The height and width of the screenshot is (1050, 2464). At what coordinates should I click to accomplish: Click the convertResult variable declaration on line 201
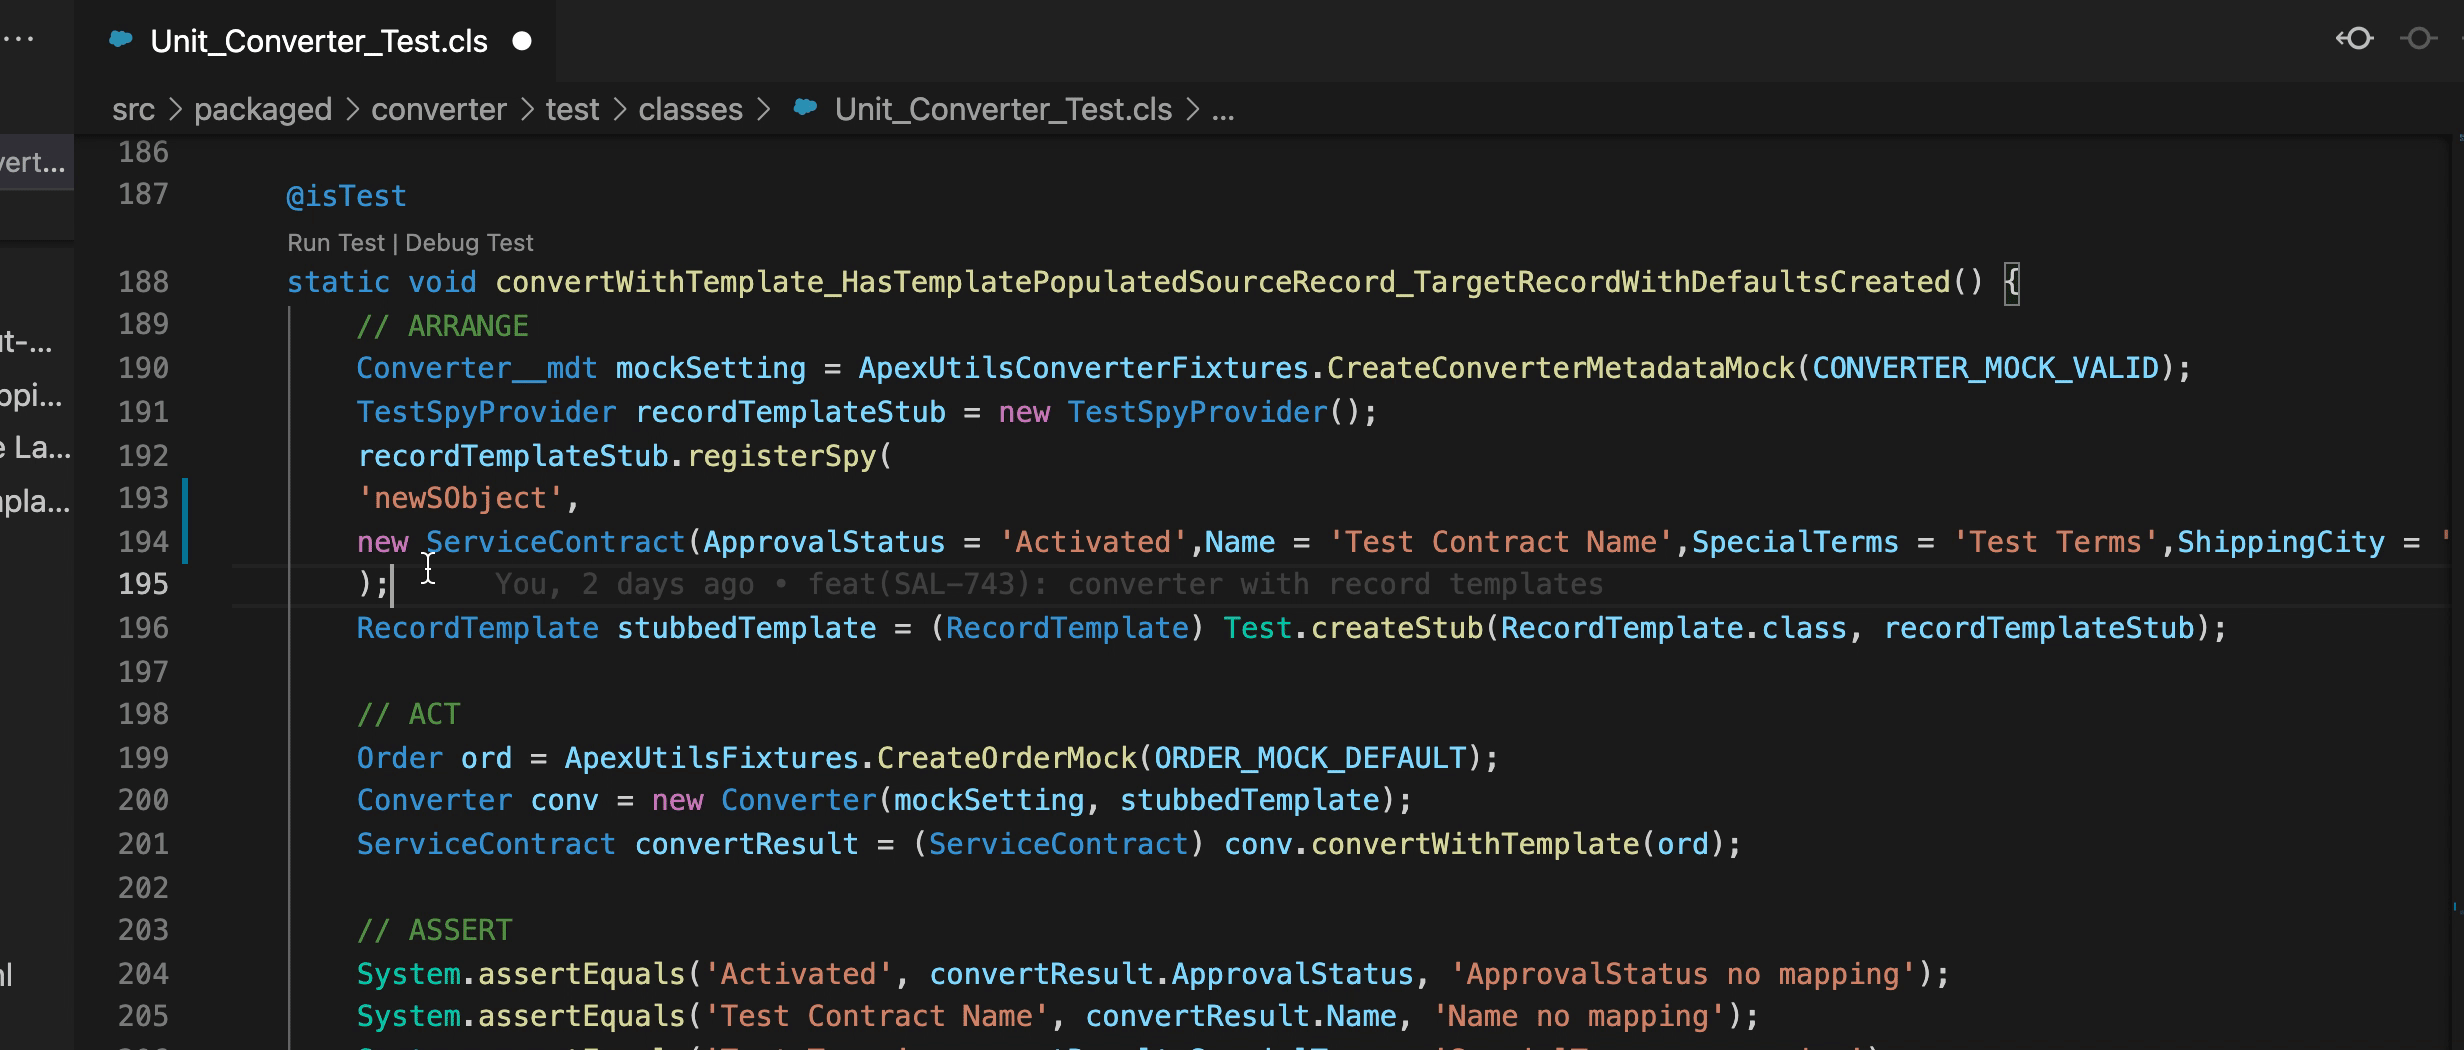746,844
